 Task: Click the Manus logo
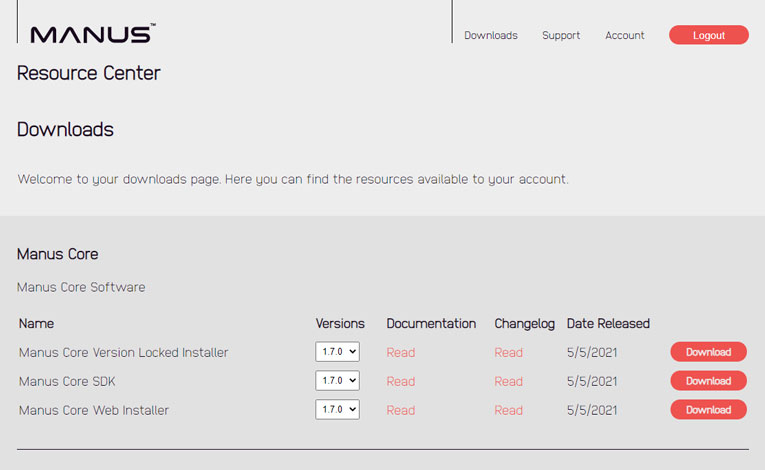click(x=92, y=35)
